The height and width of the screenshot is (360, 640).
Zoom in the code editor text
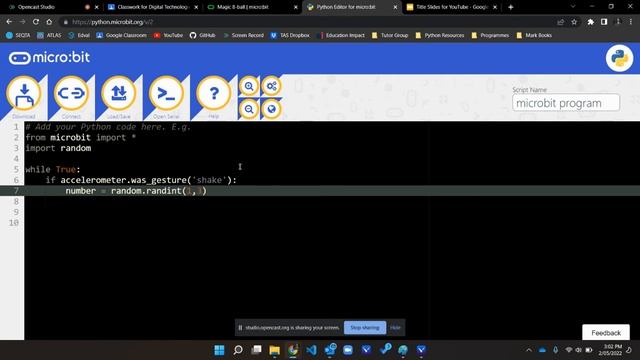pyautogui.click(x=249, y=86)
